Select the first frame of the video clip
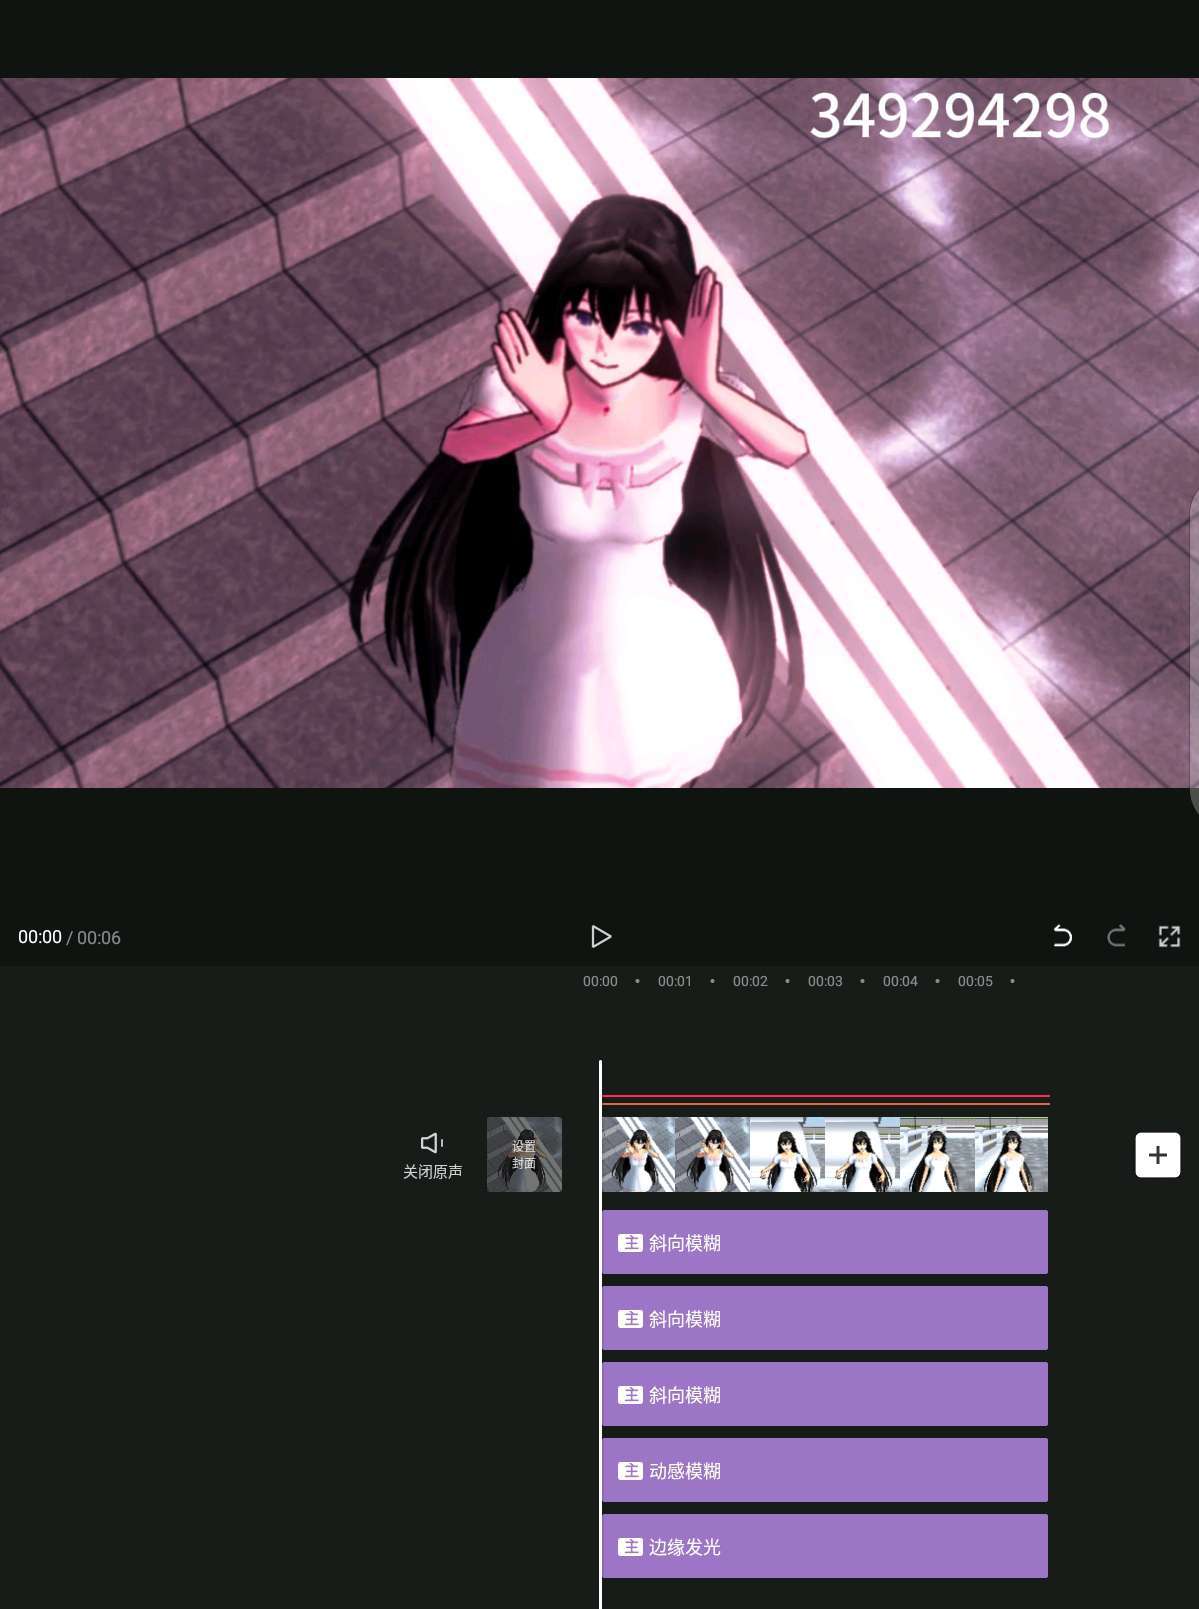The height and width of the screenshot is (1609, 1199). pyautogui.click(x=639, y=1154)
